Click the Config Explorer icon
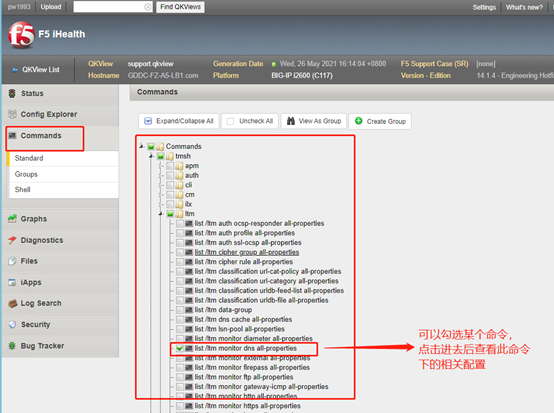 (12, 114)
